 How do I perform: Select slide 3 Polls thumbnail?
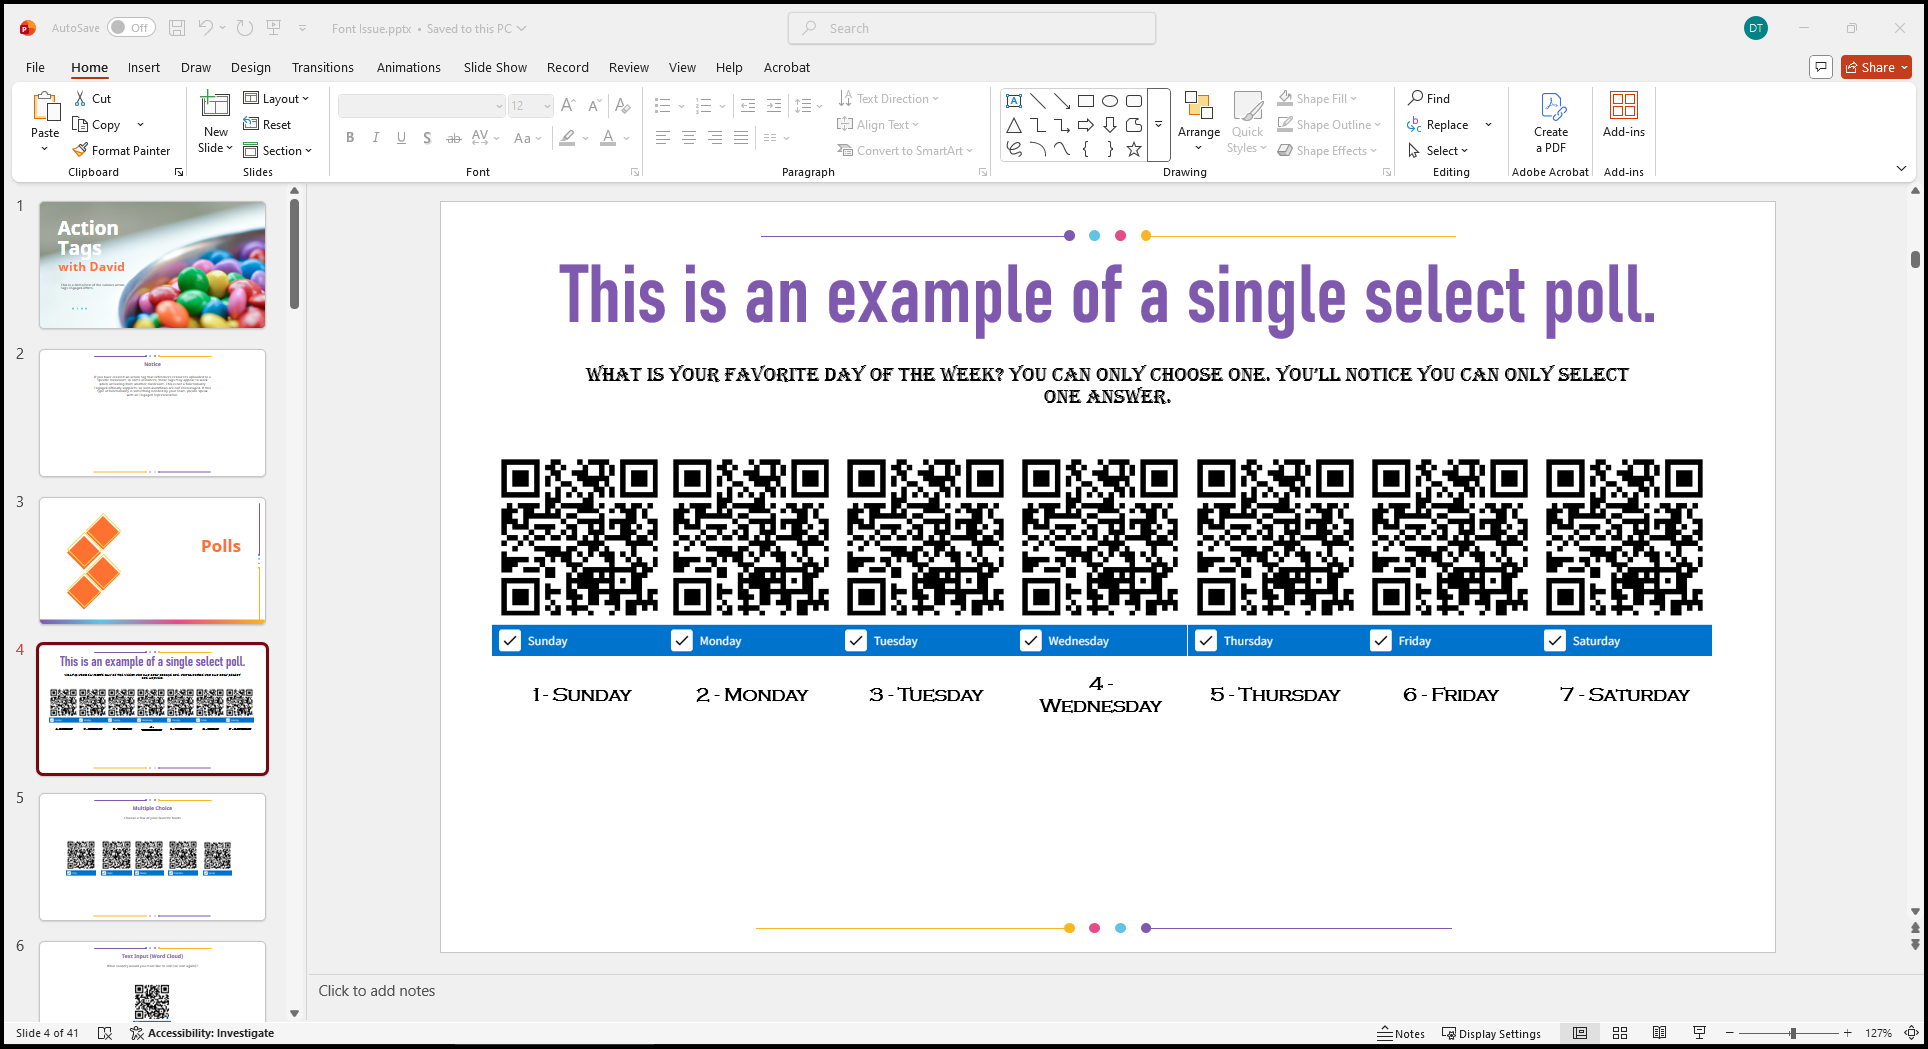coord(152,560)
